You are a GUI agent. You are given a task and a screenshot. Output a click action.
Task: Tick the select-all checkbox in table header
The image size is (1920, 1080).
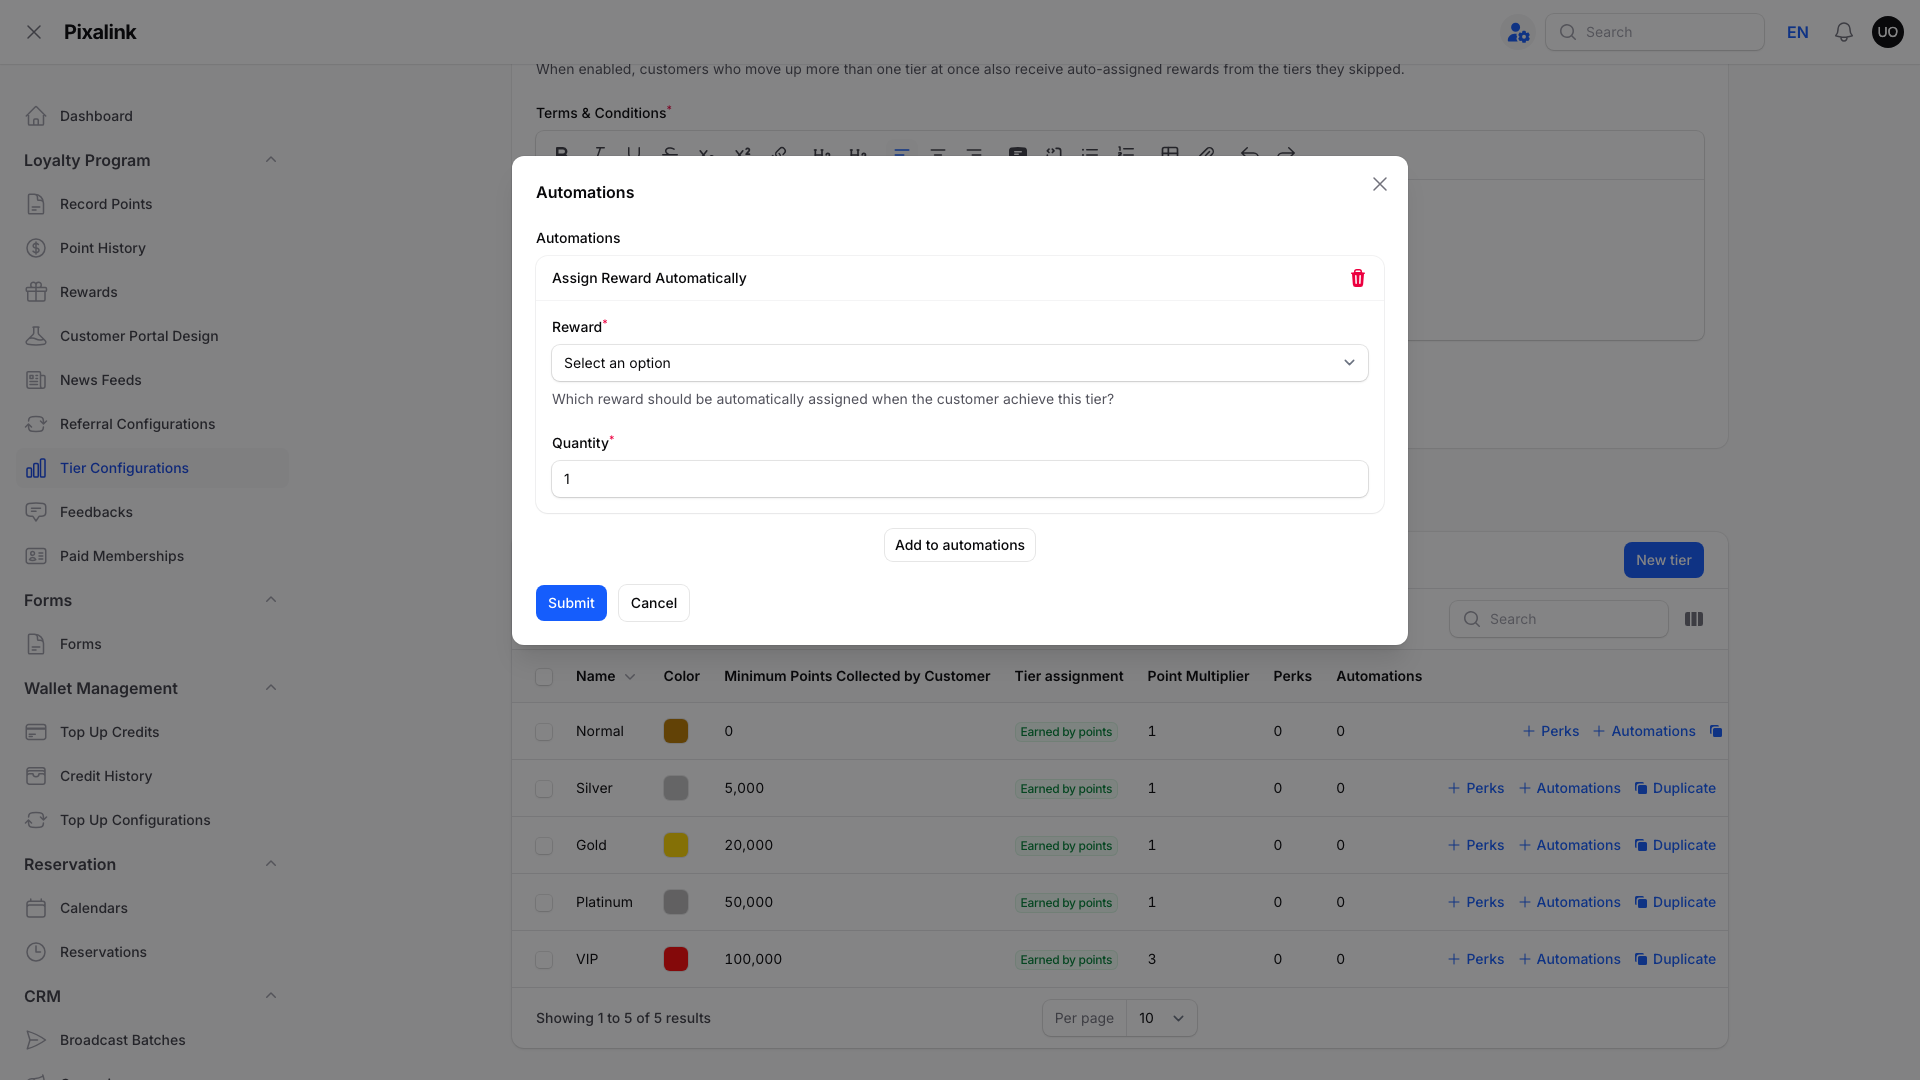click(x=544, y=677)
